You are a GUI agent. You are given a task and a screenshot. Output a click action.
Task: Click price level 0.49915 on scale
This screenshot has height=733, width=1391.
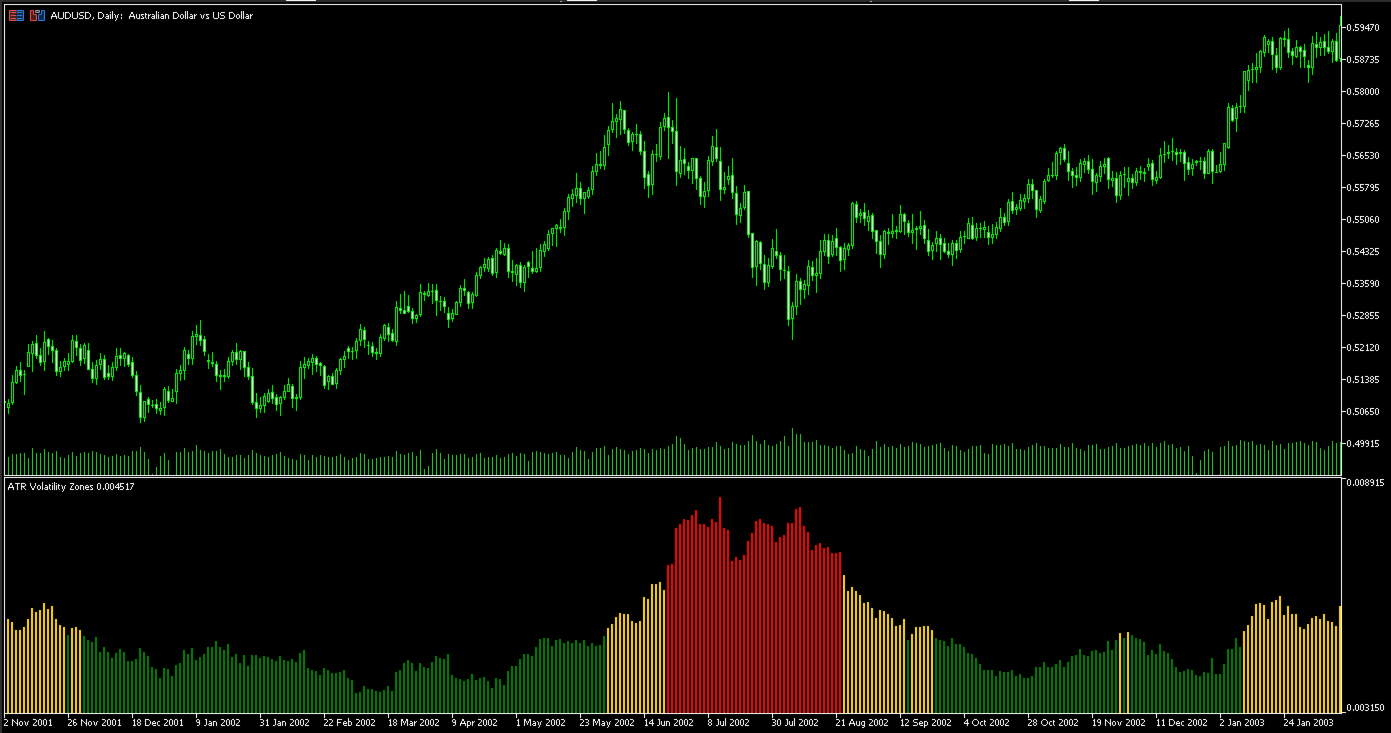(x=1365, y=443)
